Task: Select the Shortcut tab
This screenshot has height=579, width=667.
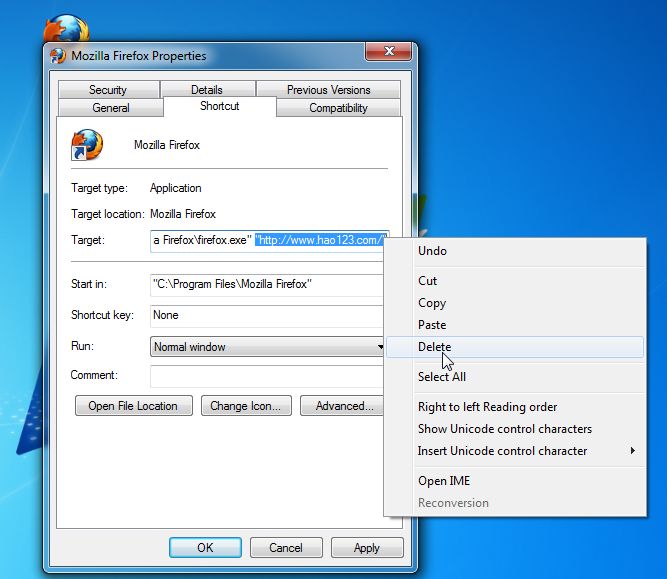Action: coord(219,106)
